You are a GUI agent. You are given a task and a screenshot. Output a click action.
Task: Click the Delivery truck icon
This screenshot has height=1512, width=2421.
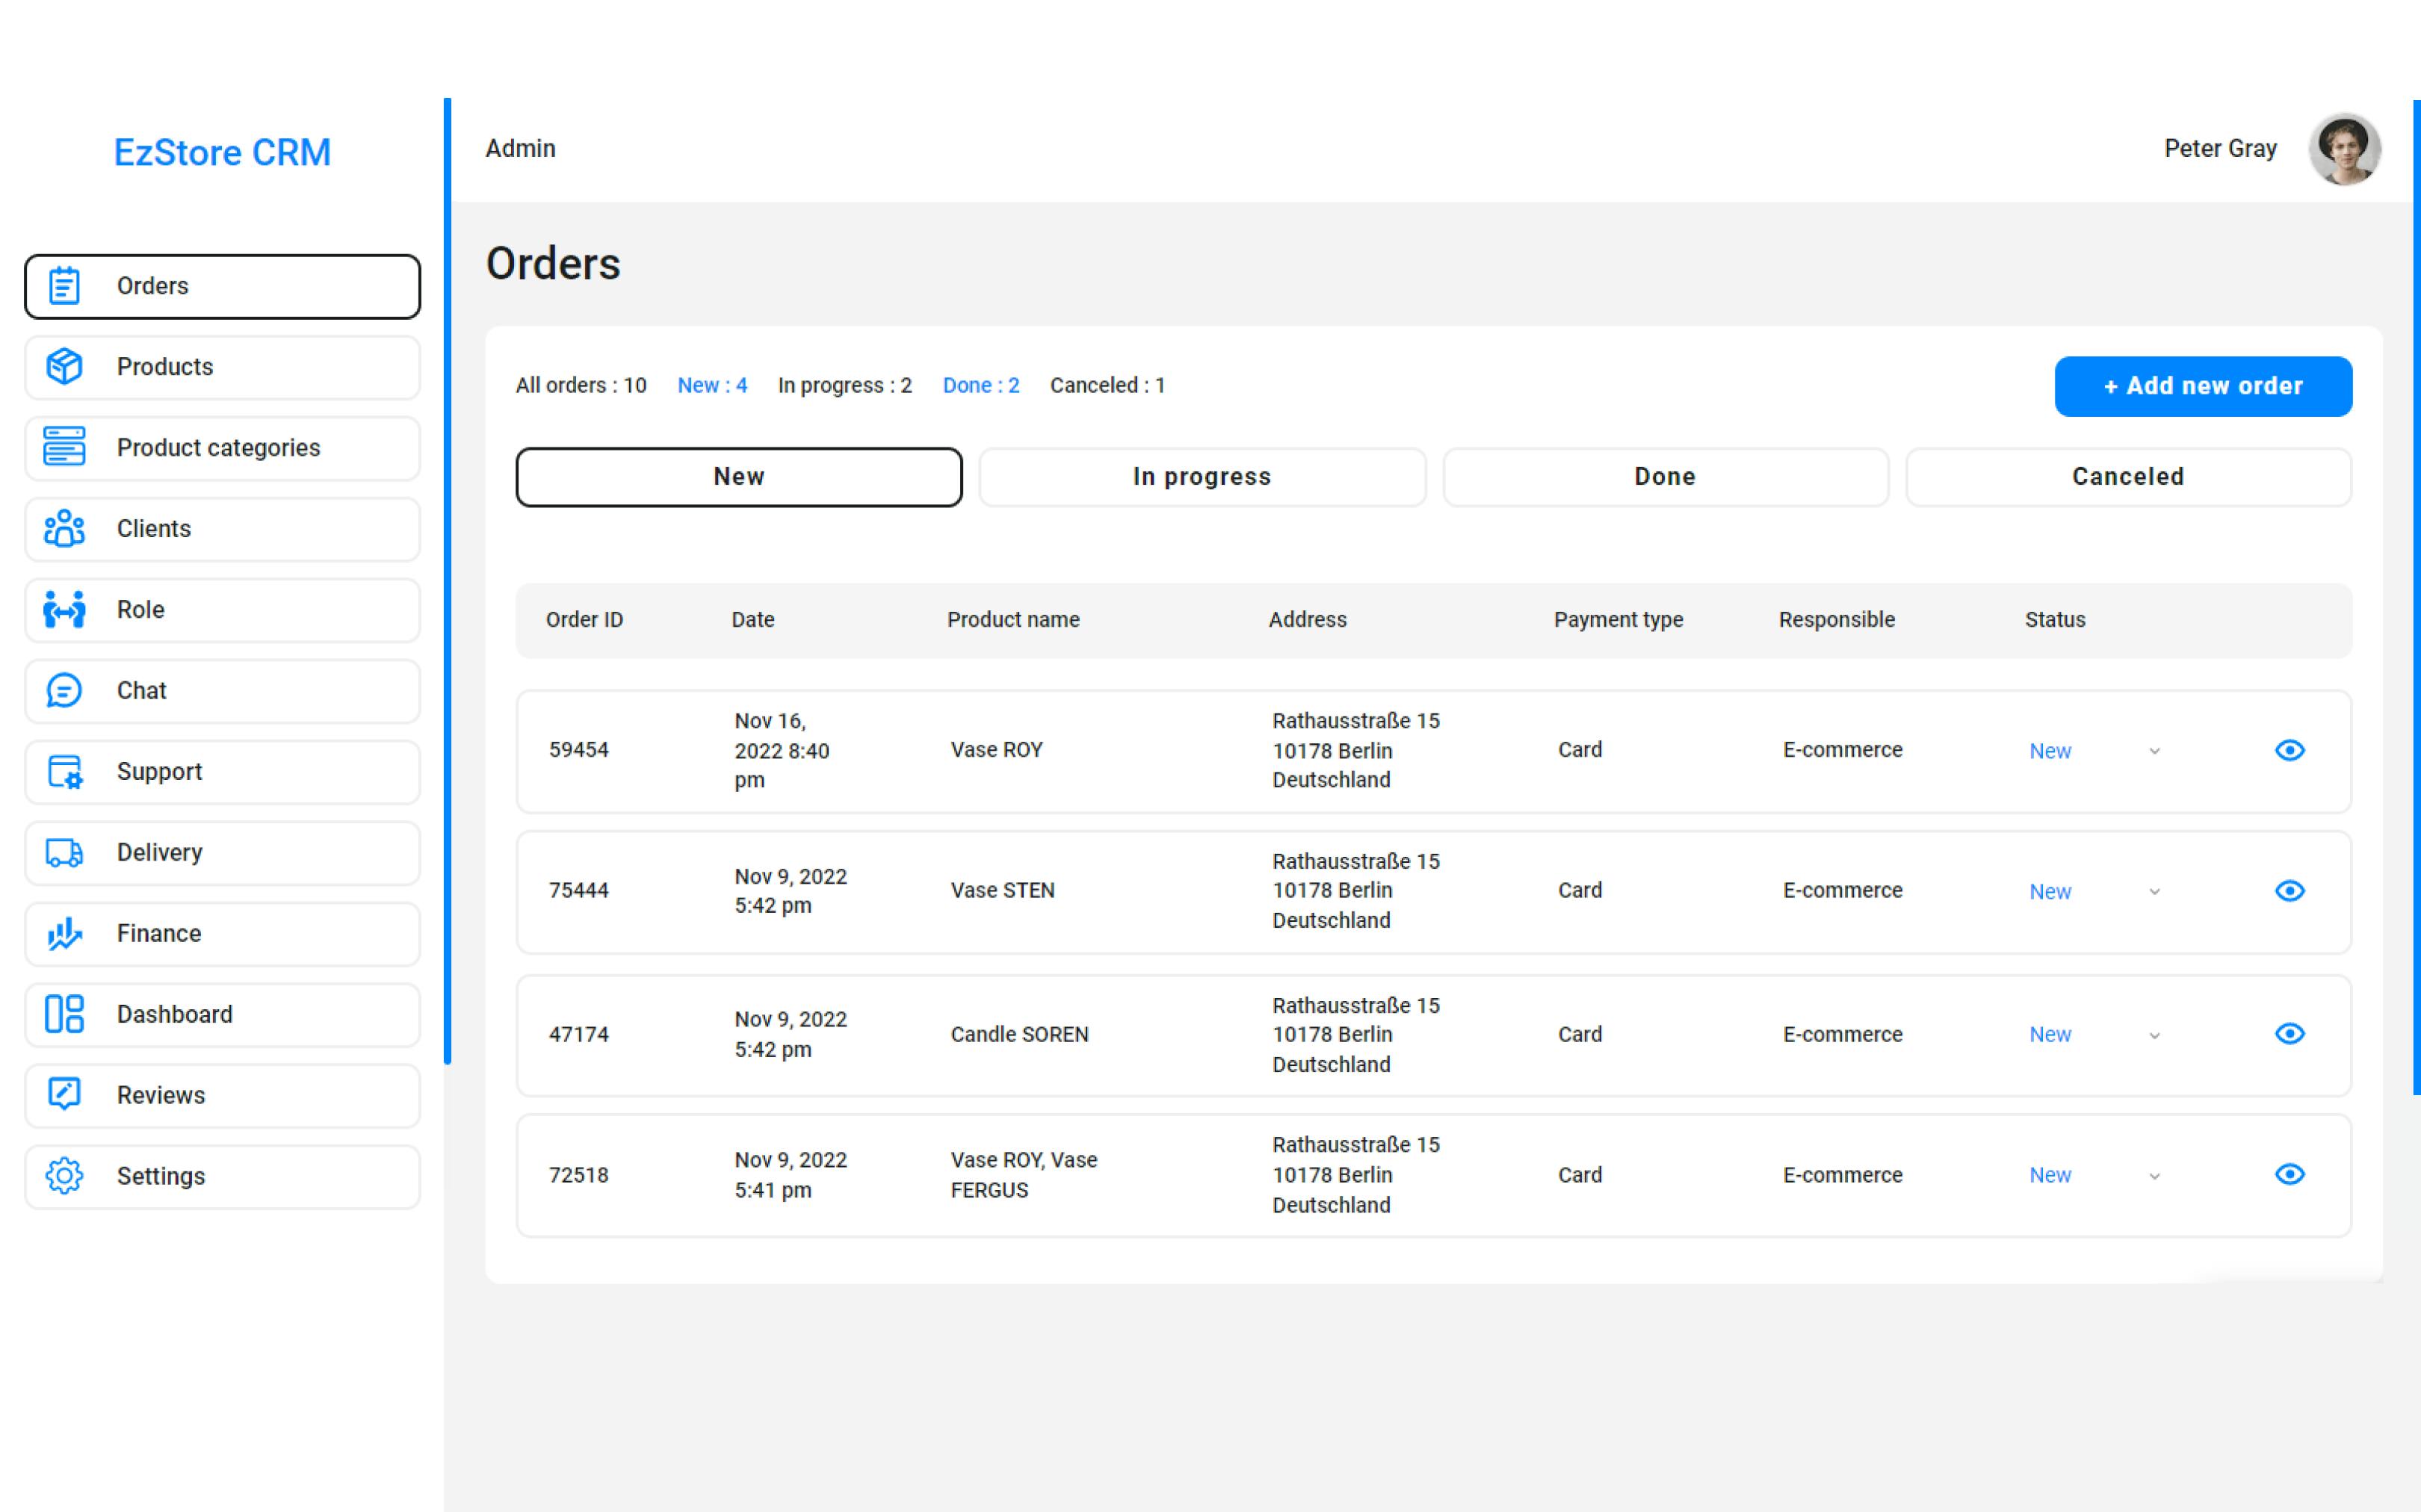coord(64,852)
